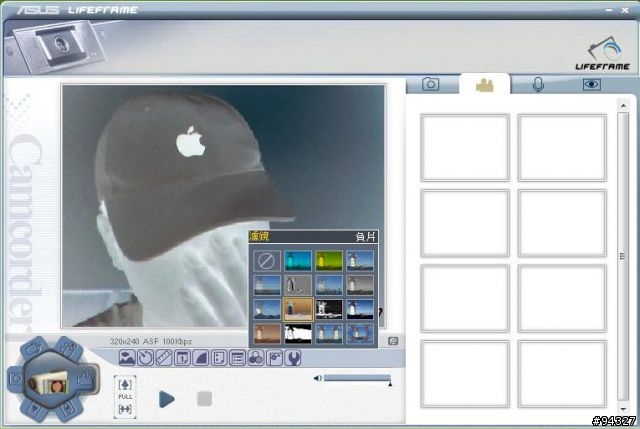This screenshot has width=640, height=429.
Task: Click the gray stop button
Action: pos(204,399)
